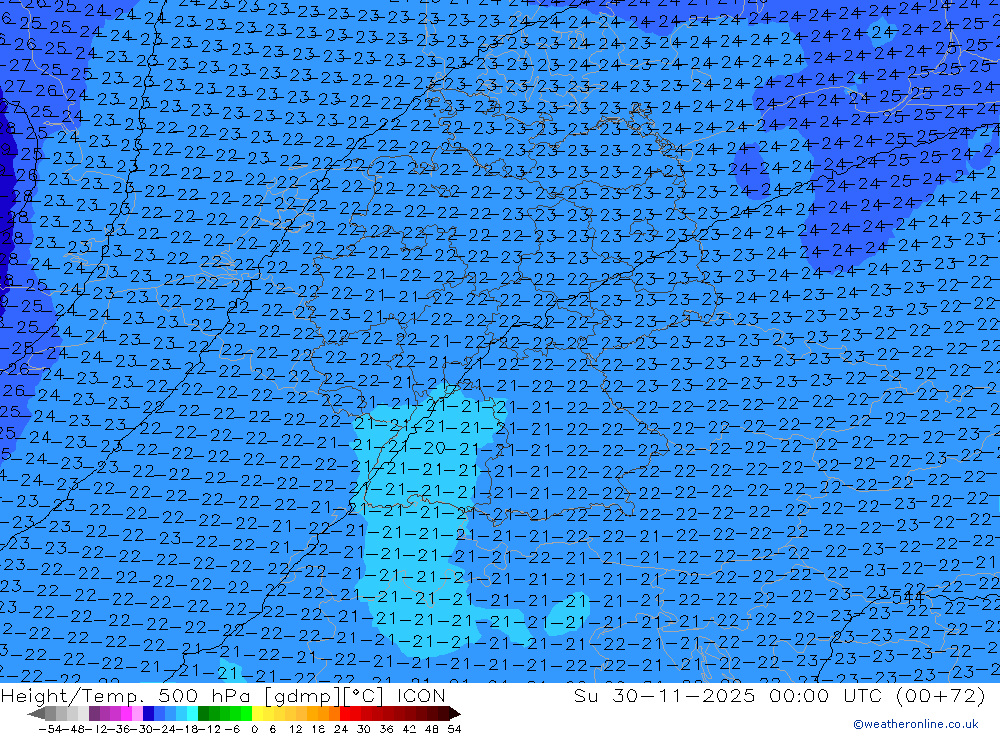
Task: Click the '30' positive legend scale value
Action: tap(364, 729)
